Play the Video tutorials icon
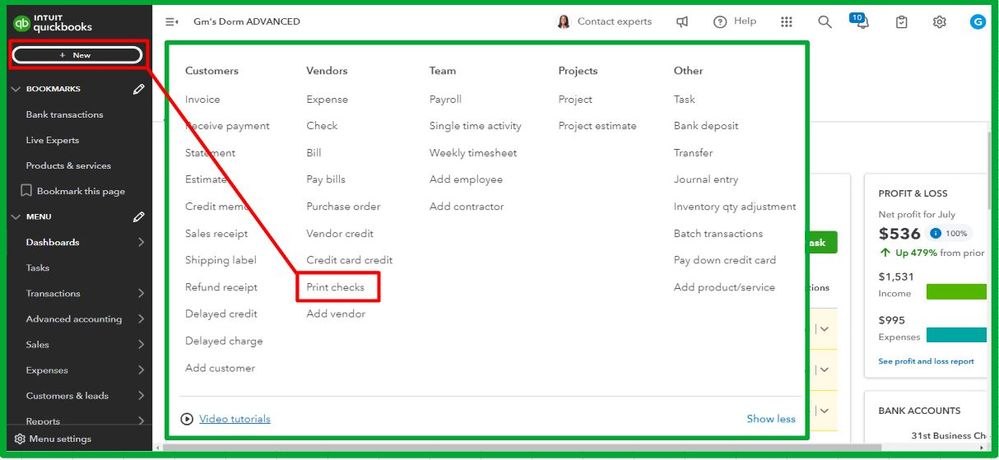 (x=187, y=419)
